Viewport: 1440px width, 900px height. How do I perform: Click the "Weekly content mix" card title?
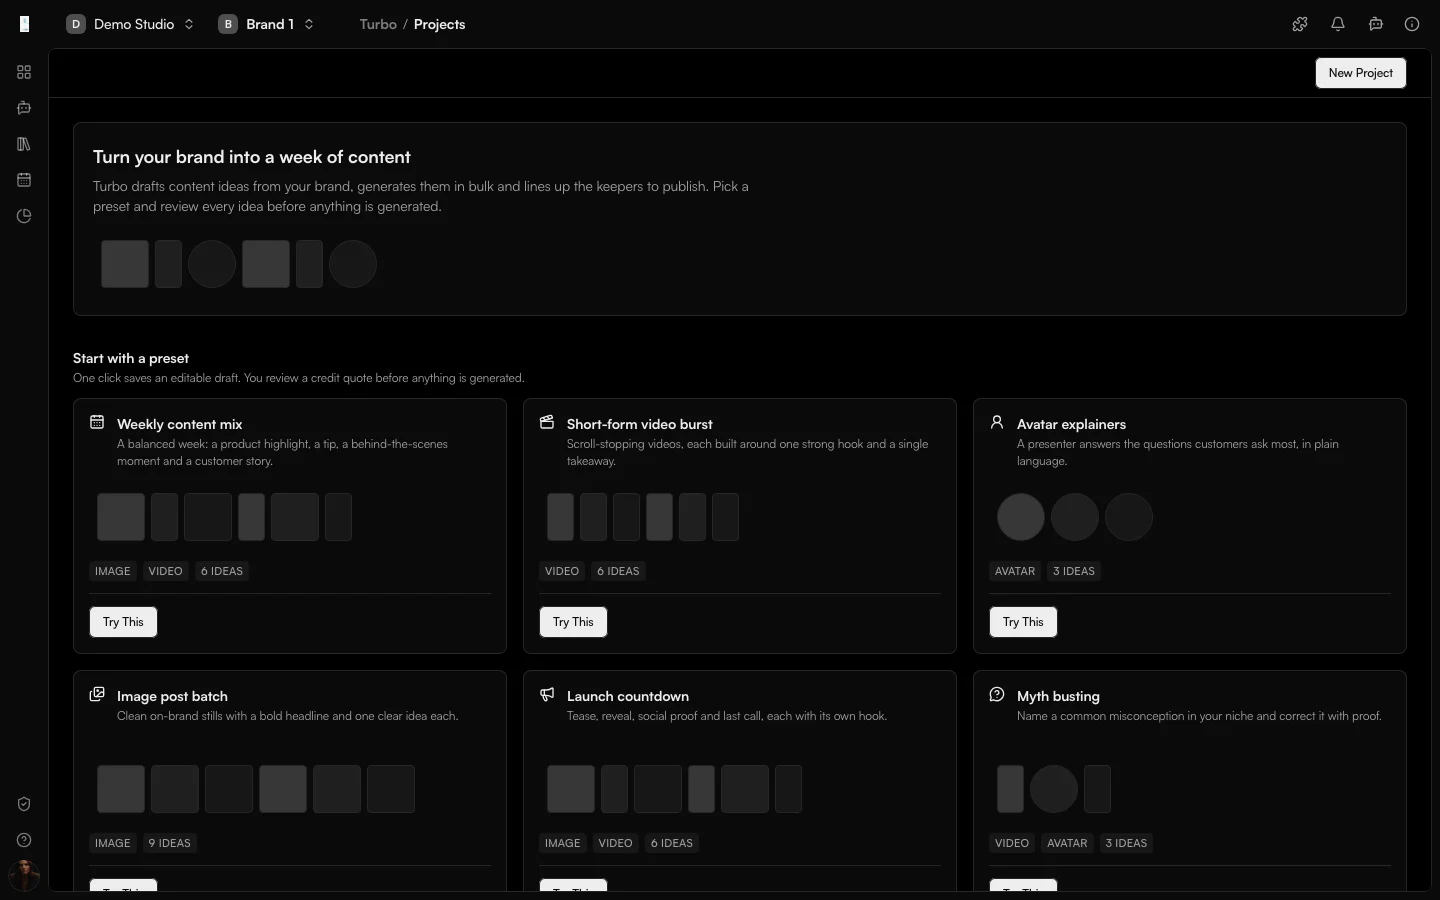180,424
